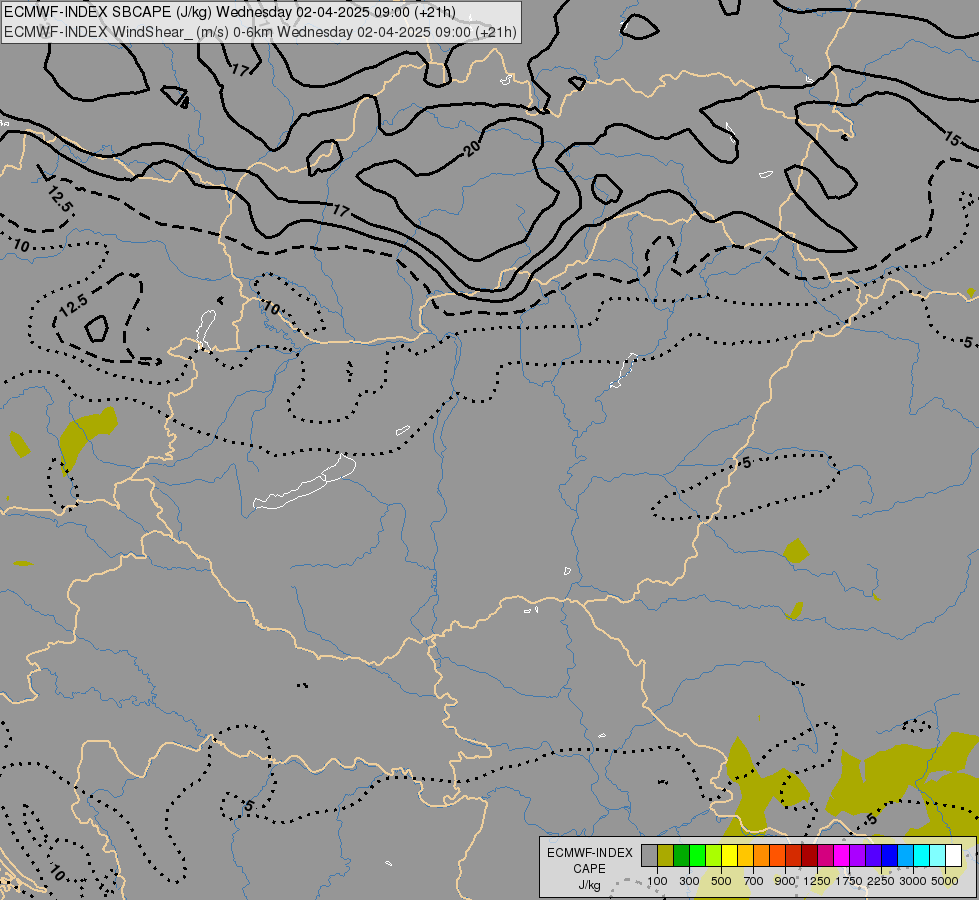Screen dimensions: 979x900
Task: Click the legend value '300'
Action: click(689, 881)
